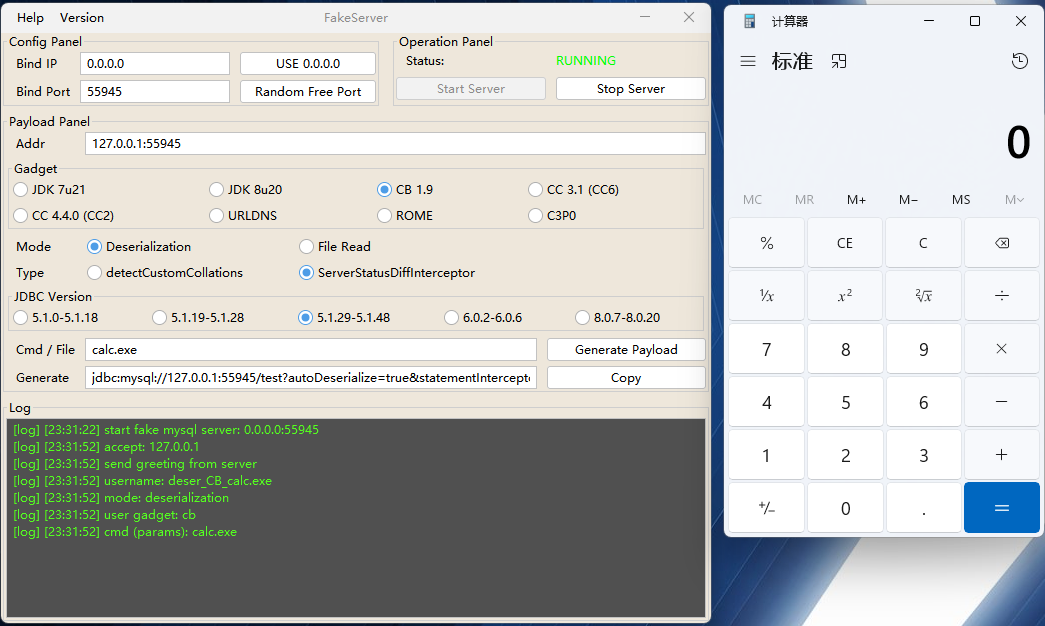Click Calculator MS memory store

961,199
